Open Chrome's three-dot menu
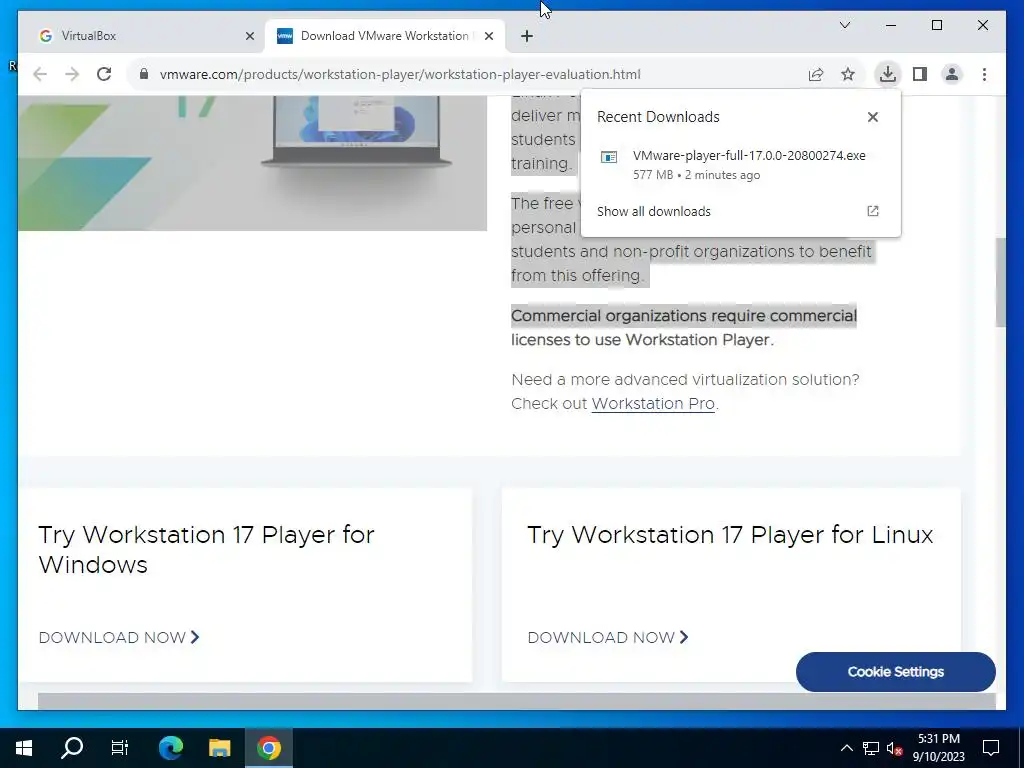Viewport: 1024px width, 768px height. 984,74
